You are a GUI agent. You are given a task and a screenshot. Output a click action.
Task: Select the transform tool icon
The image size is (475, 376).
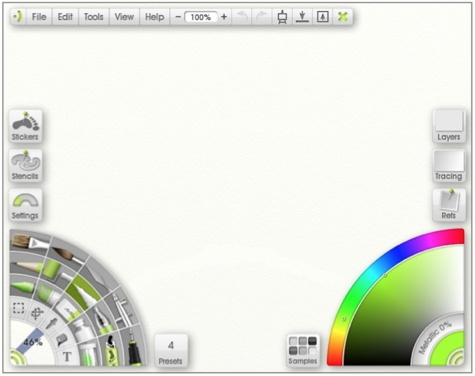[37, 313]
